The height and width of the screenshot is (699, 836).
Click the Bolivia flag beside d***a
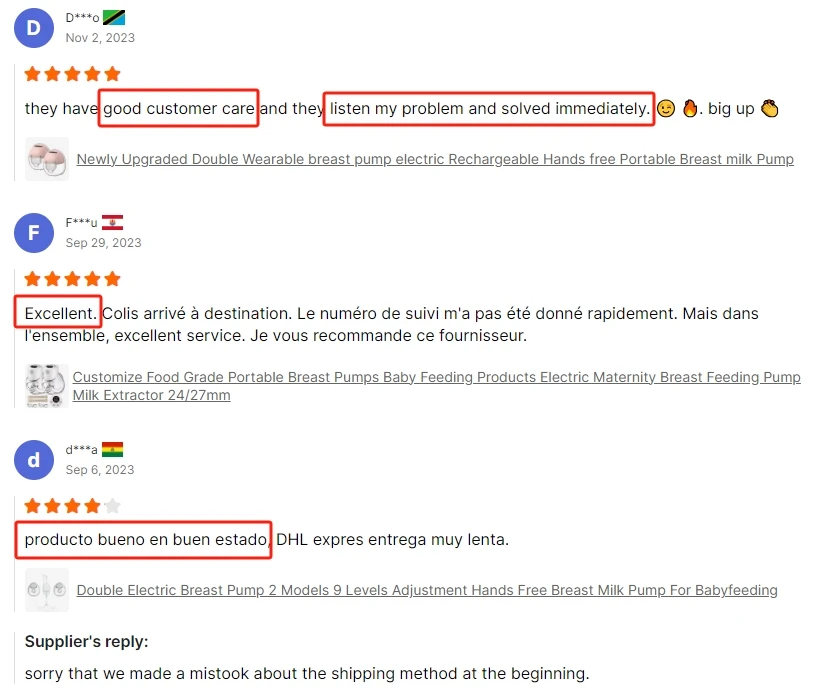(x=112, y=449)
